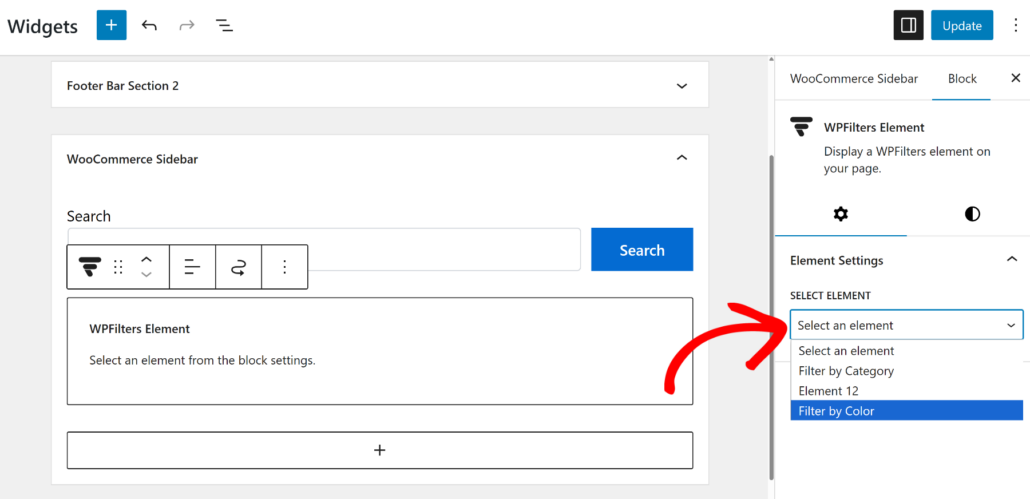Image resolution: width=1030 pixels, height=499 pixels.
Task: Switch to the Block tab
Action: 962,79
